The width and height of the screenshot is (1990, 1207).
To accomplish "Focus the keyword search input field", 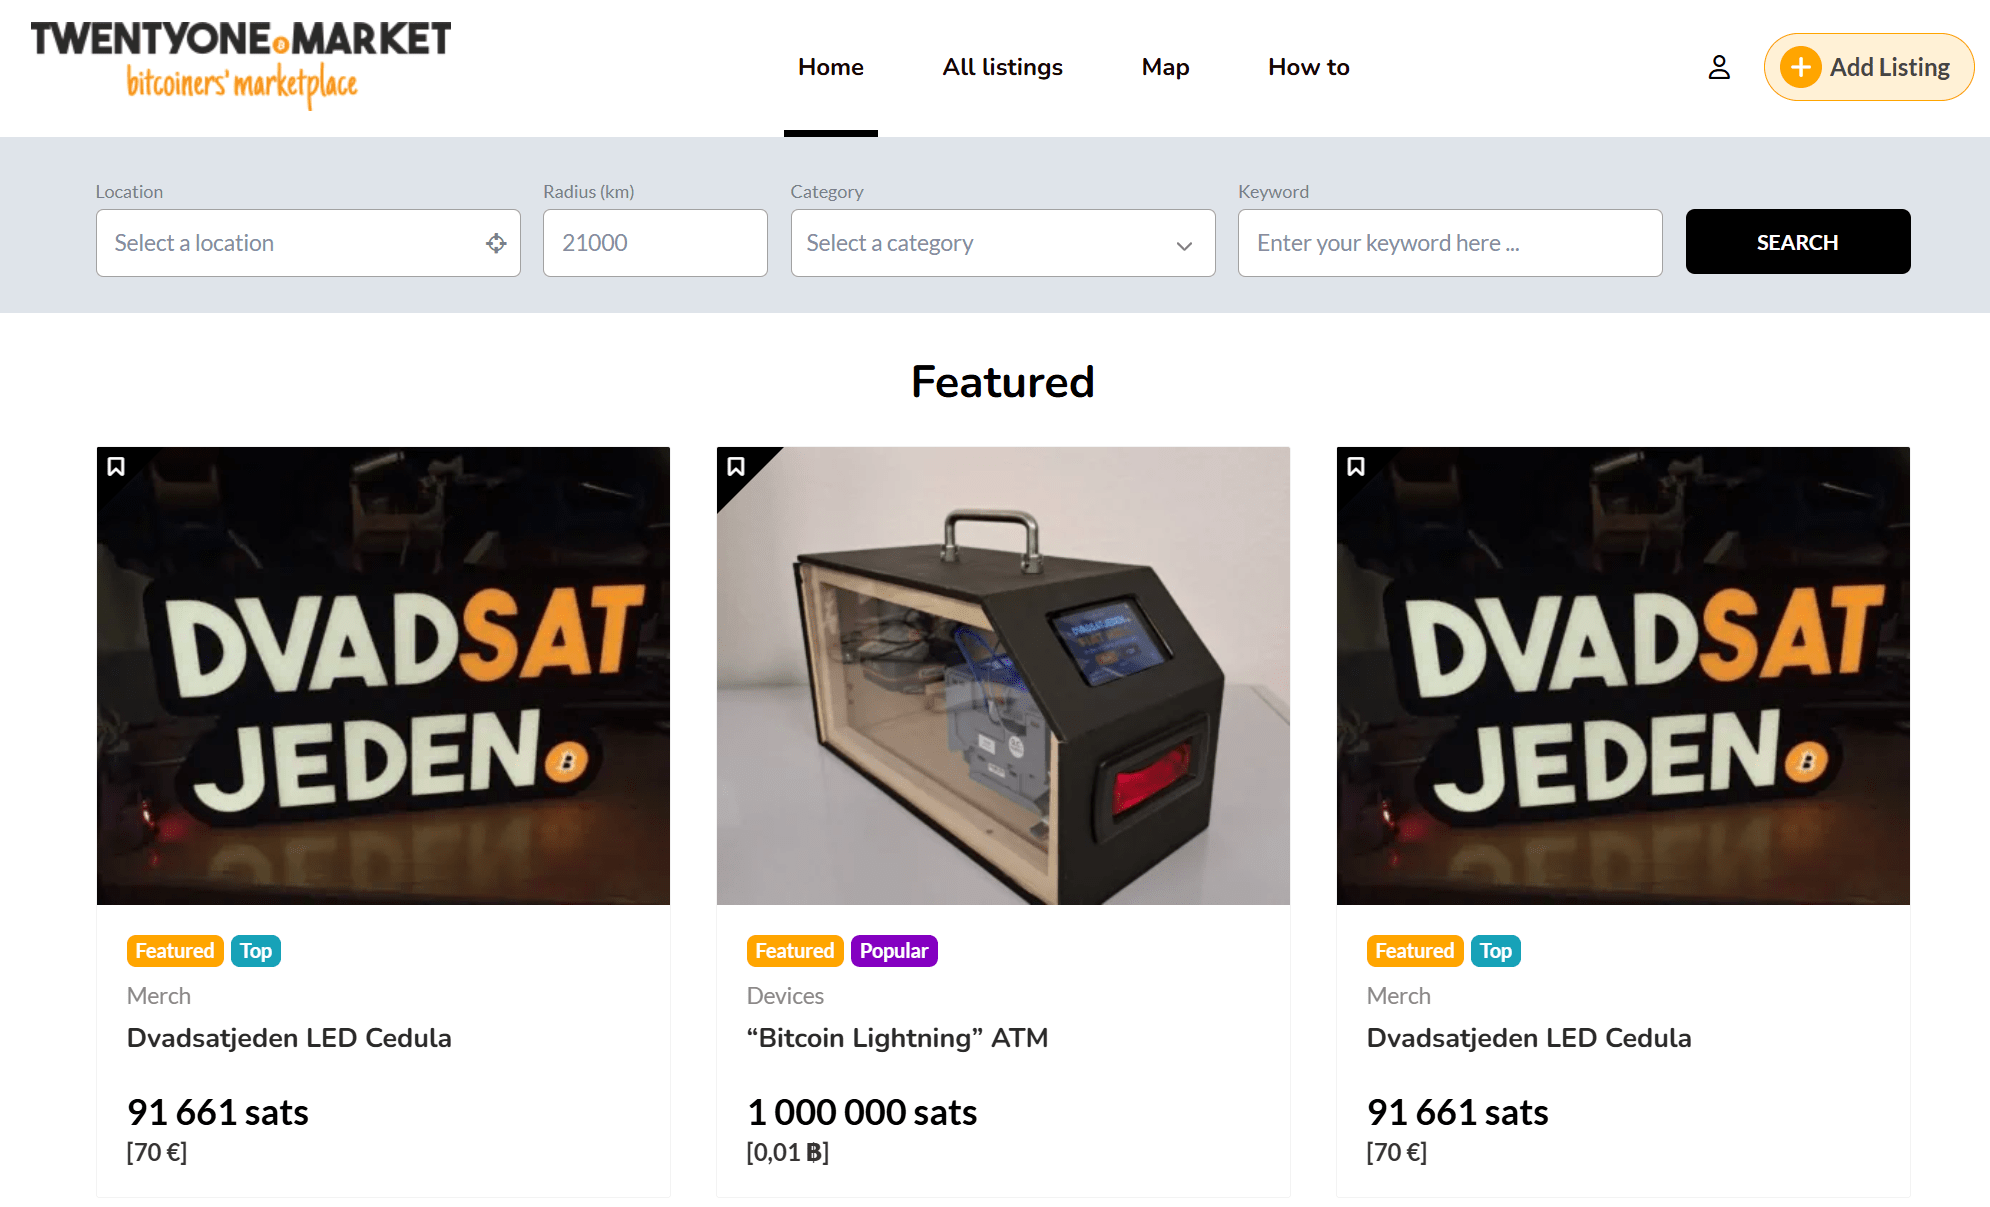I will [x=1449, y=243].
